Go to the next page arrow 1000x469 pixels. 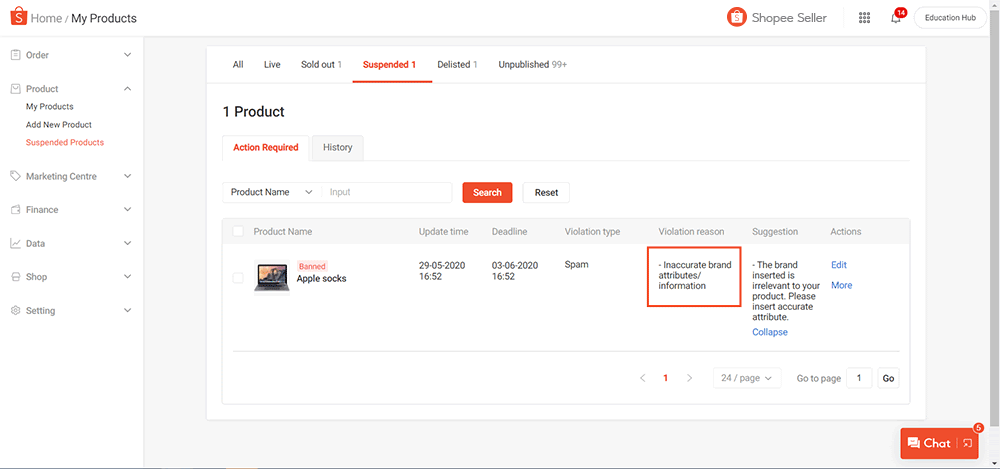(x=689, y=378)
